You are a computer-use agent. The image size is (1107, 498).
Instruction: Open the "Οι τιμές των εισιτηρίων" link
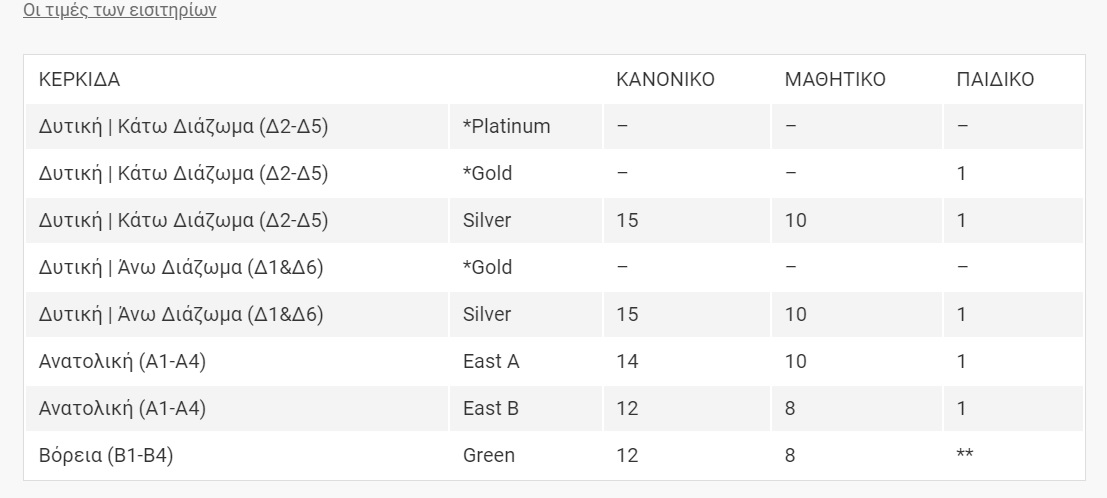(120, 11)
